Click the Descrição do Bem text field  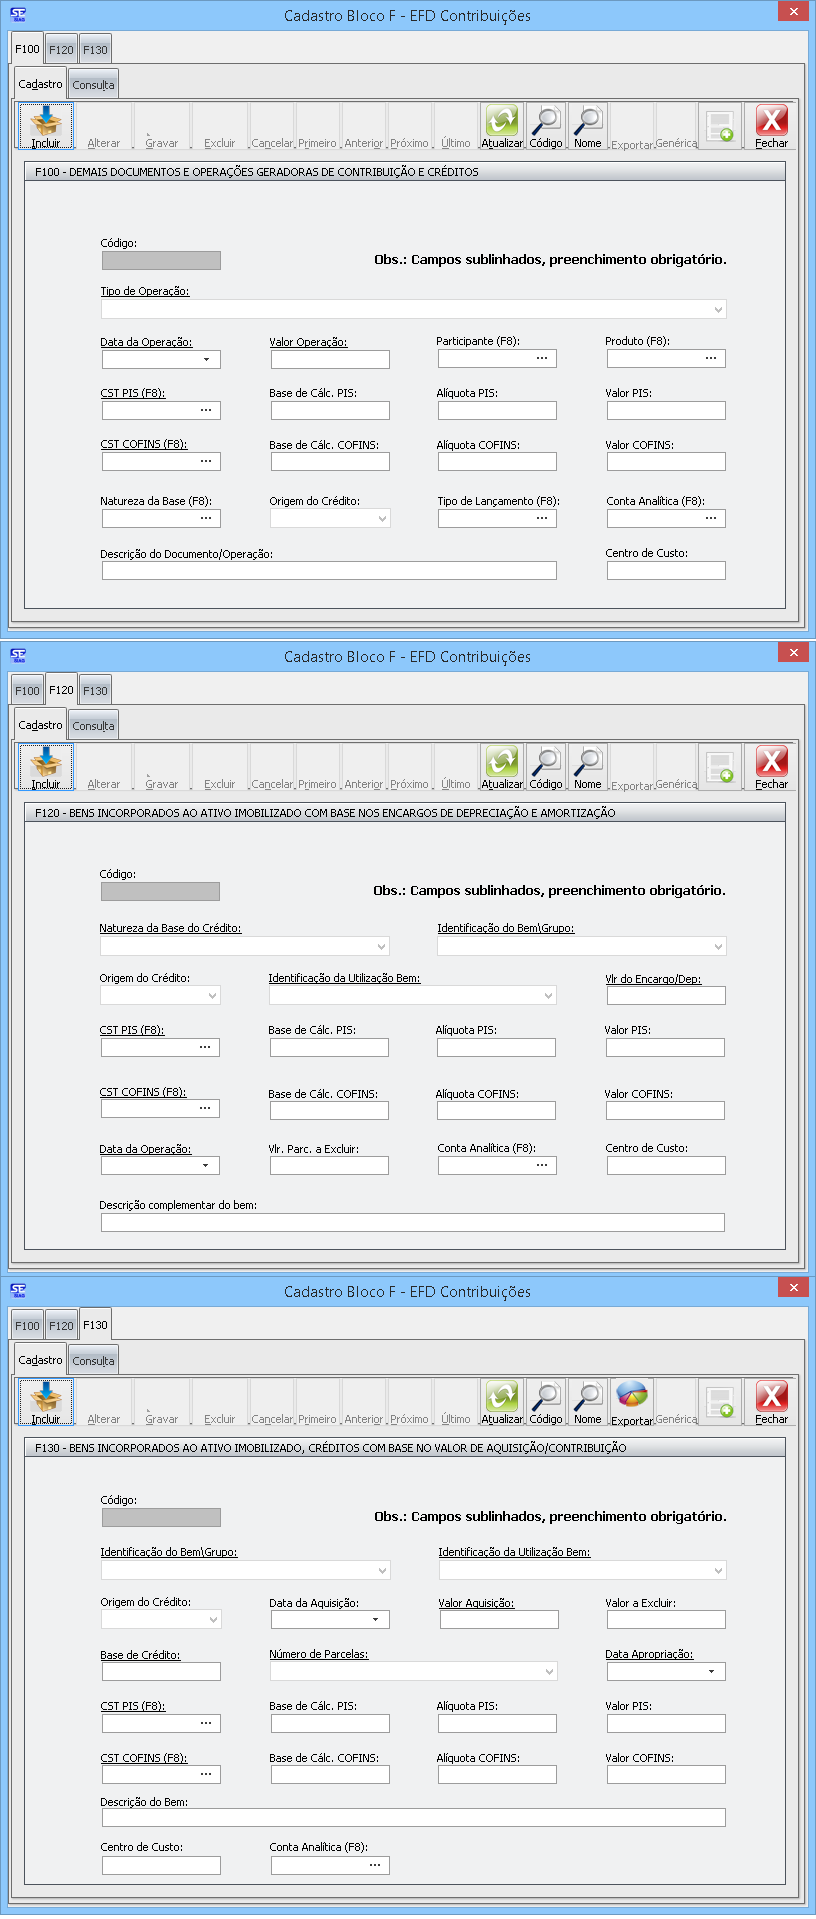point(413,1818)
